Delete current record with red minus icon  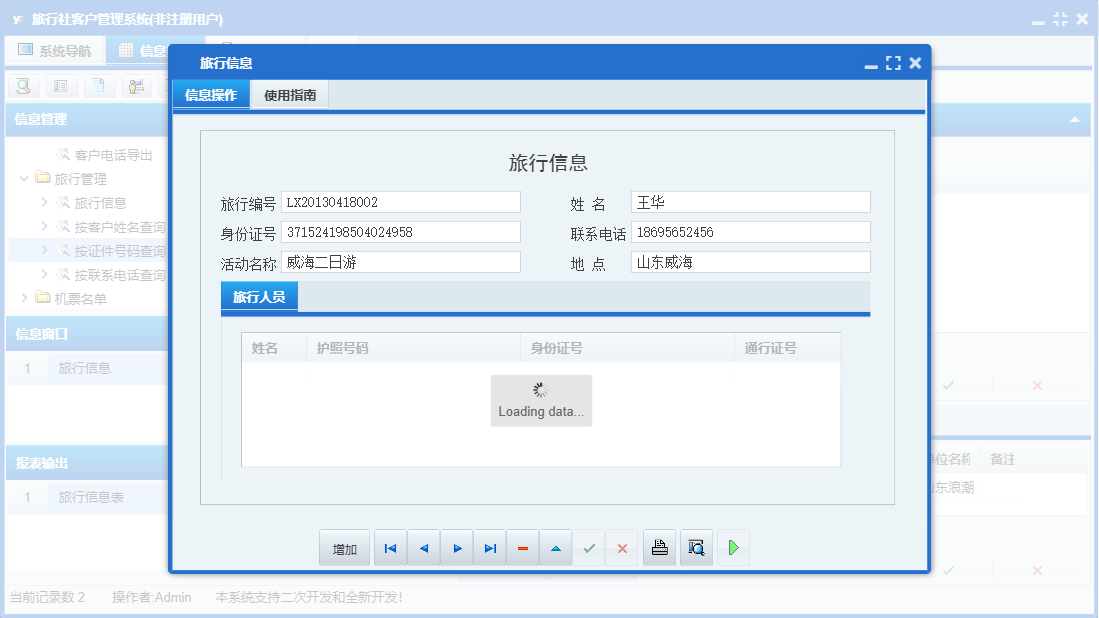click(x=523, y=547)
